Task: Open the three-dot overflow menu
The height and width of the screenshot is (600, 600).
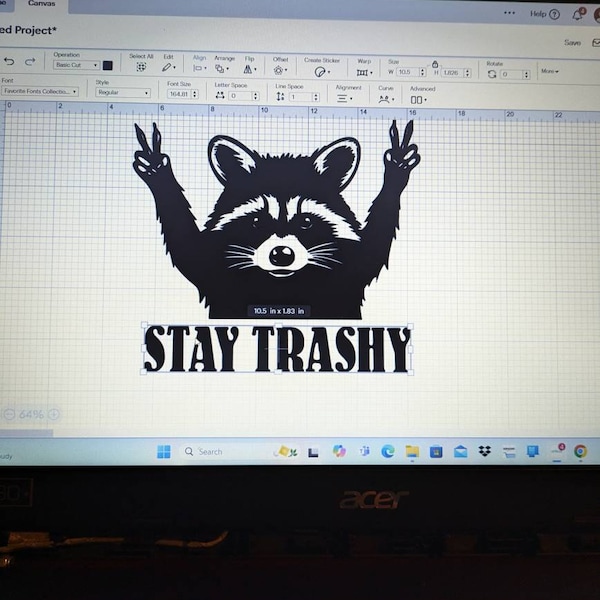Action: tap(509, 13)
